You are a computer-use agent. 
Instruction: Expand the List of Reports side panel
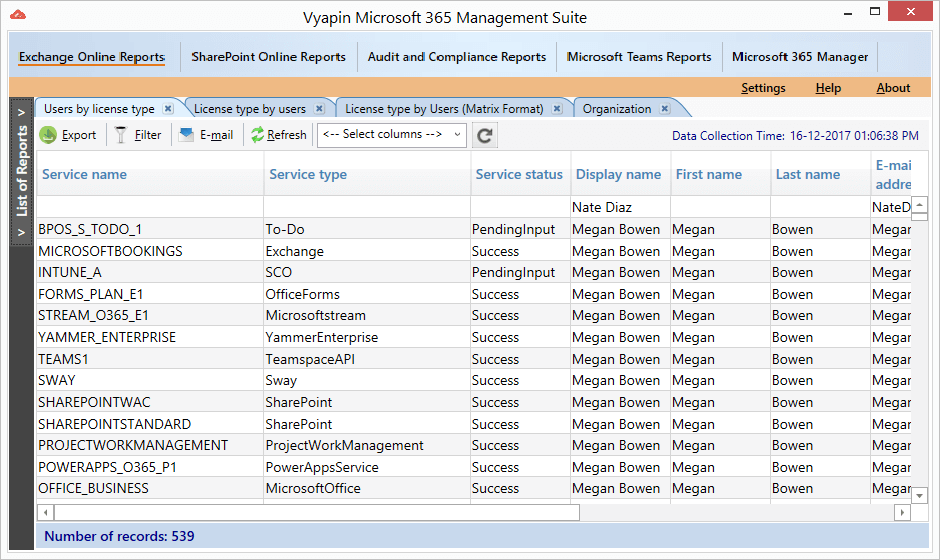[x=22, y=171]
